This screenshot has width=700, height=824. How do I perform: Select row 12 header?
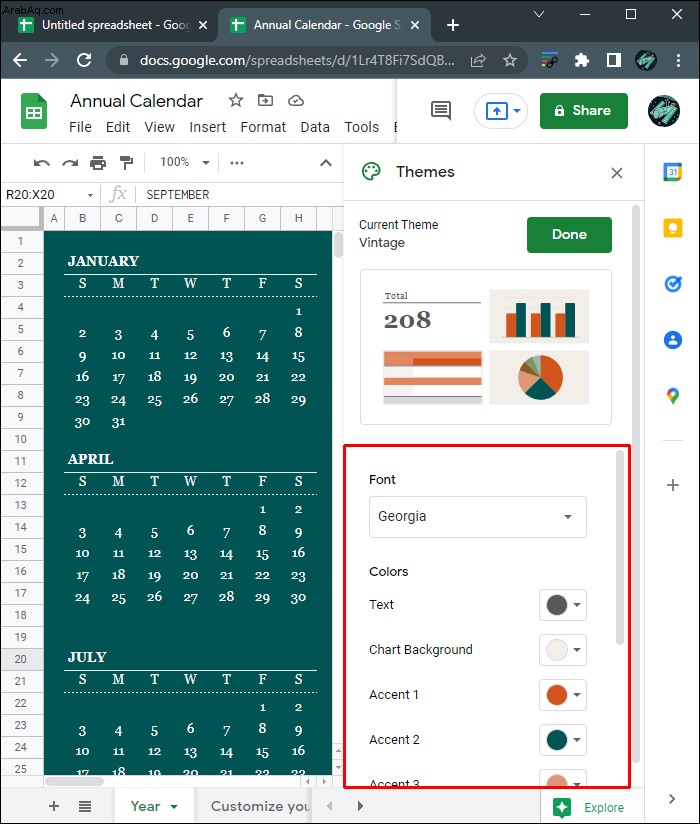[21, 483]
